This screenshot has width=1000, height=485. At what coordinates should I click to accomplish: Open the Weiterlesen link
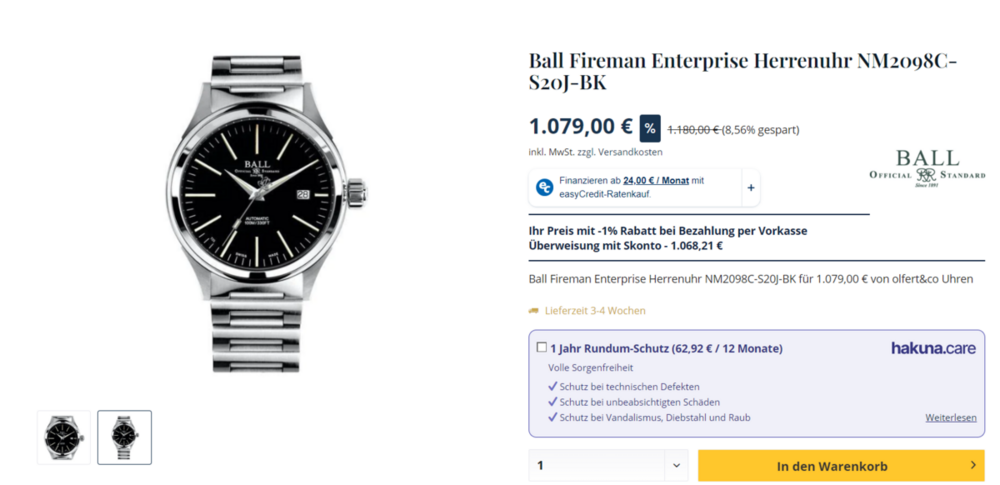coord(950,418)
